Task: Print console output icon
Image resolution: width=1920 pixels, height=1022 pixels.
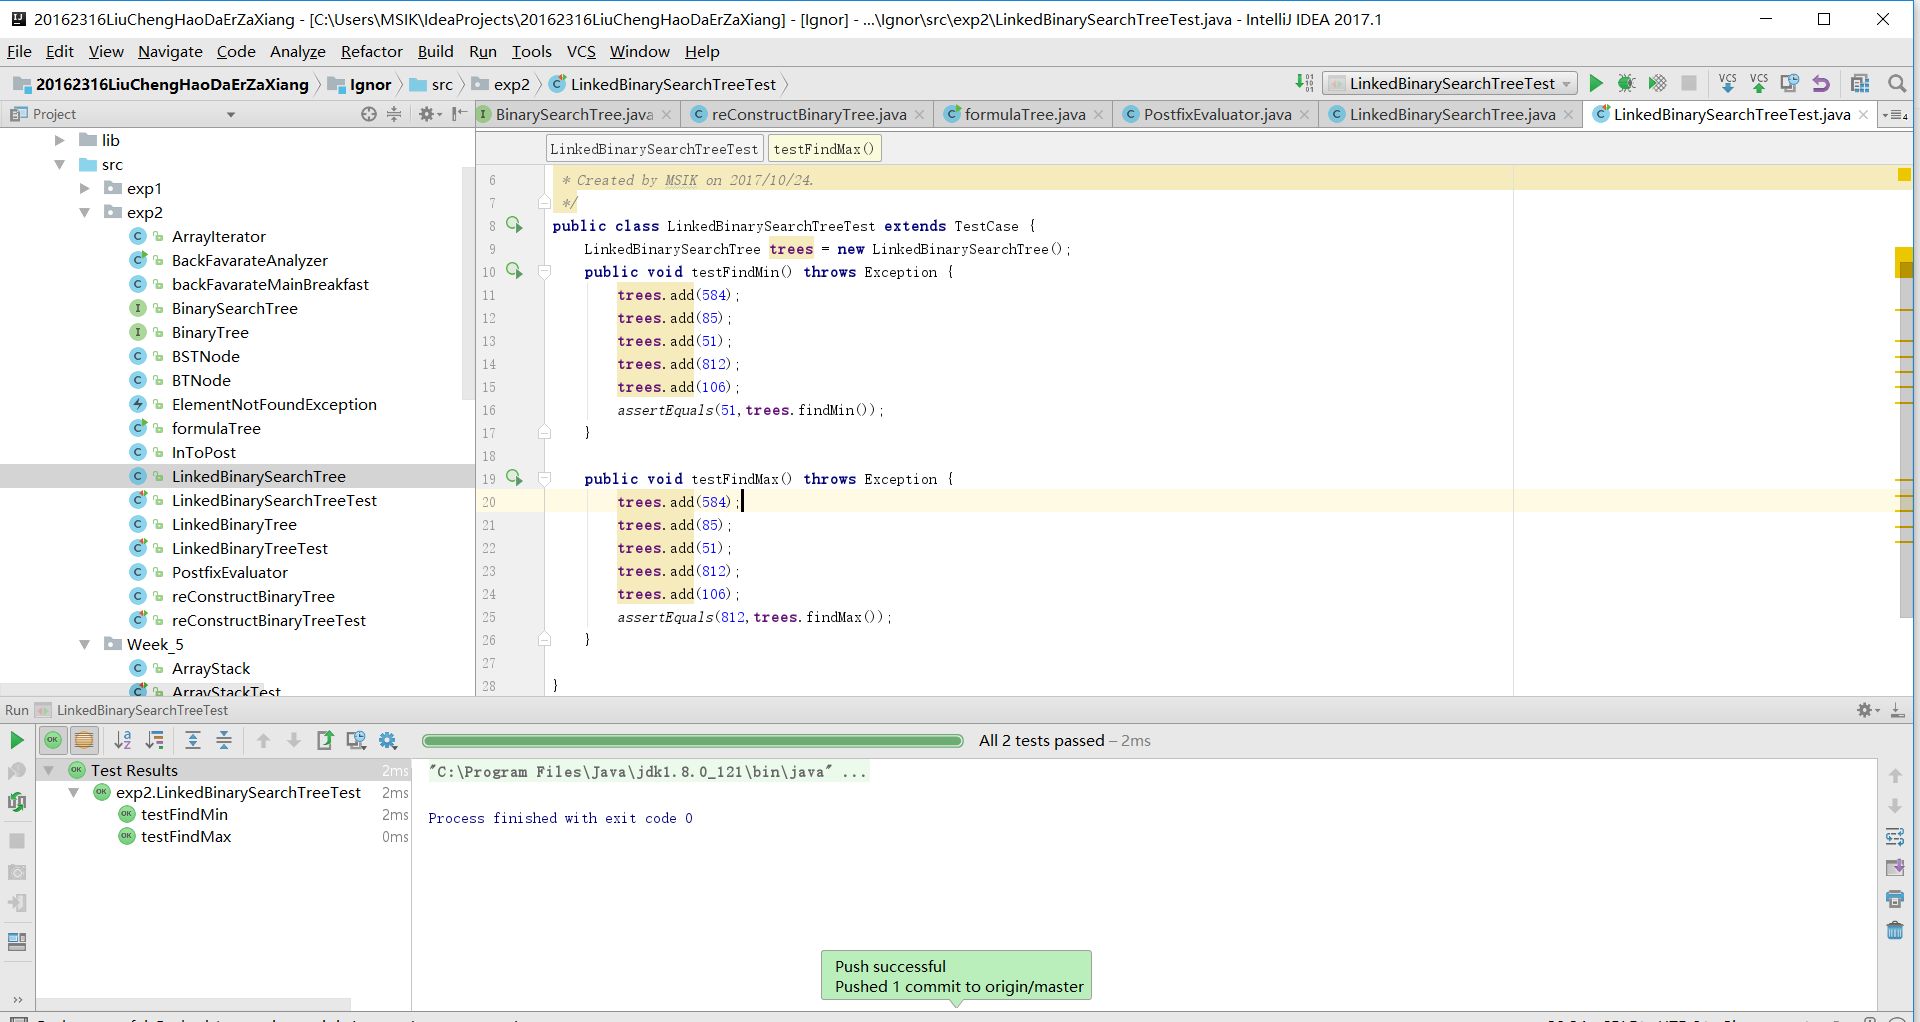Action: tap(1895, 899)
